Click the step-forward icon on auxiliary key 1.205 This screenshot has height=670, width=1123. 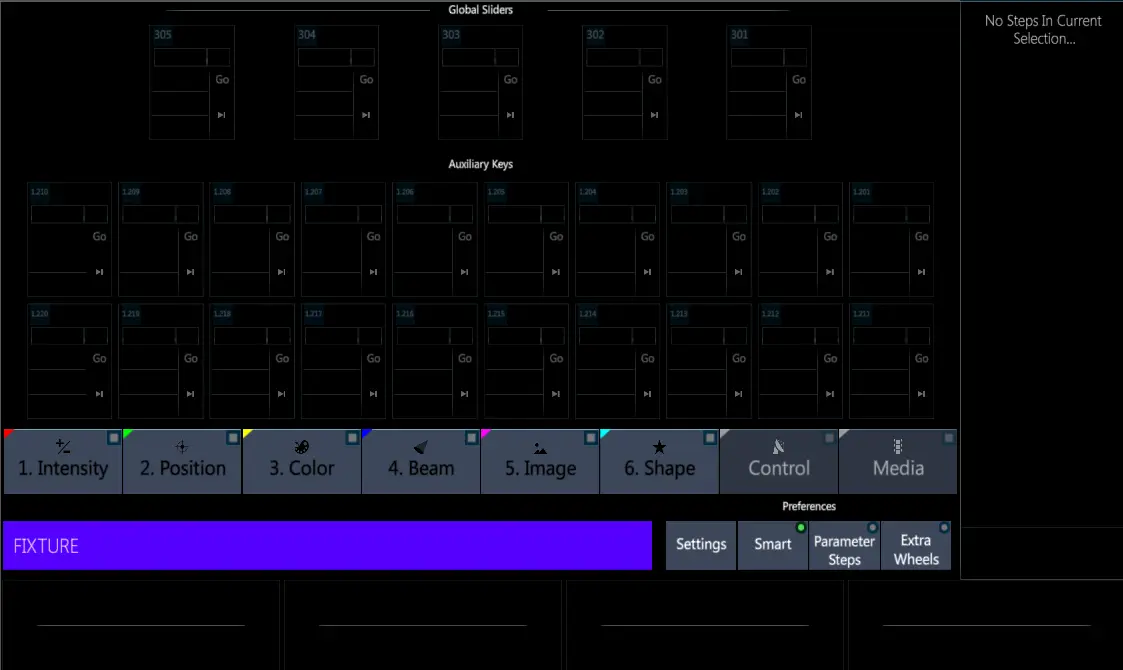point(556,272)
